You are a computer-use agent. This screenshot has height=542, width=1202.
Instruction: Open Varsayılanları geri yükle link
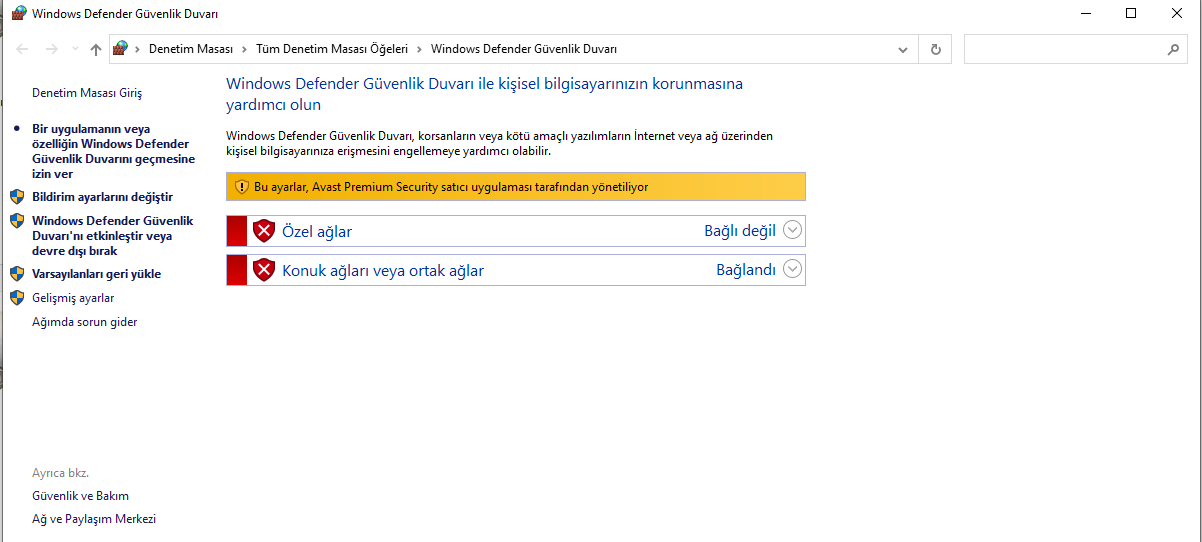coord(96,274)
